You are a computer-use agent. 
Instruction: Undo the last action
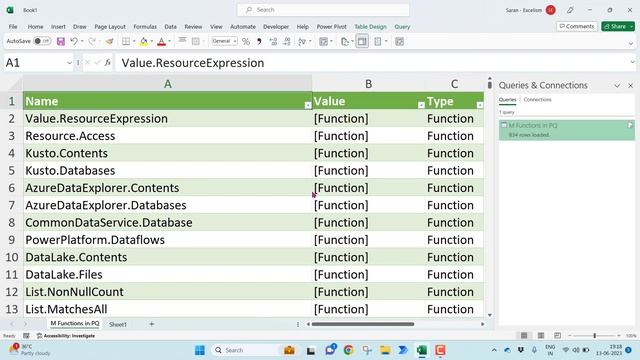(x=73, y=41)
